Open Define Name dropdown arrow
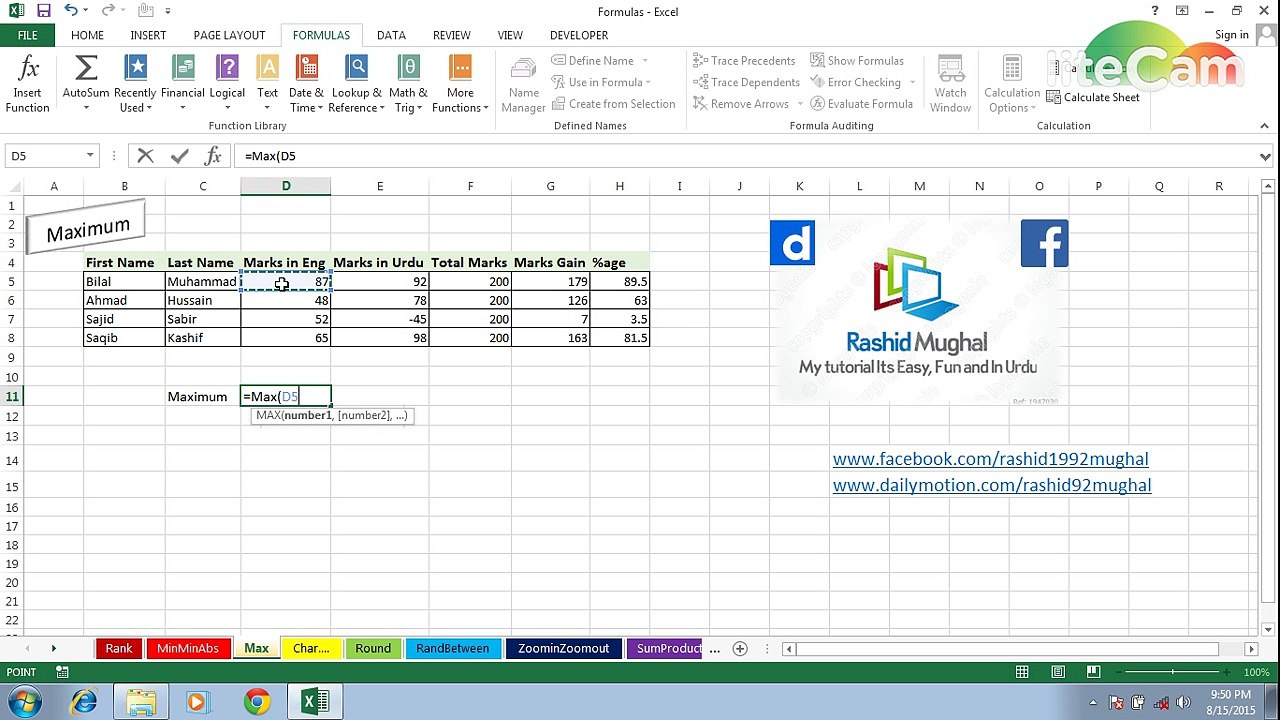The image size is (1280, 720). [x=645, y=60]
